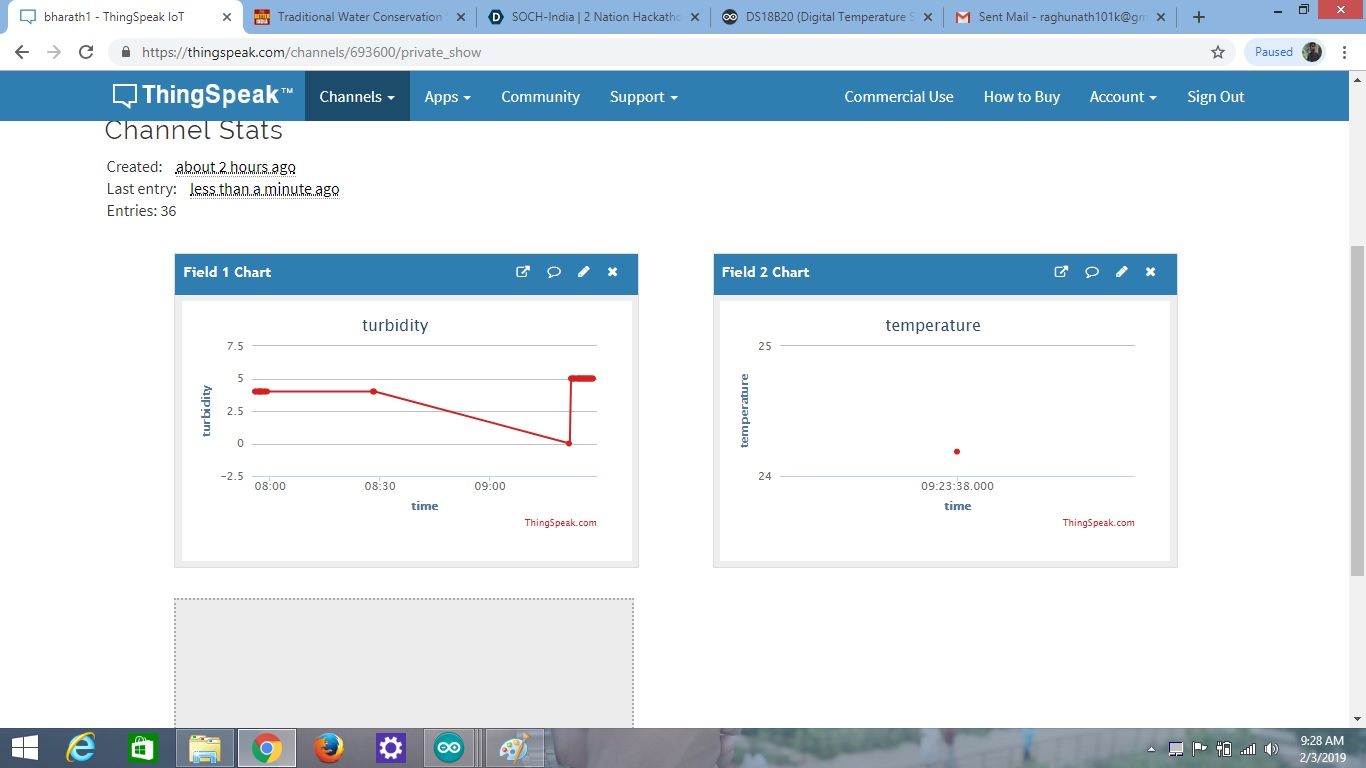Open the purple gear settings app in taskbar
Image resolution: width=1366 pixels, height=768 pixels.
(x=390, y=748)
